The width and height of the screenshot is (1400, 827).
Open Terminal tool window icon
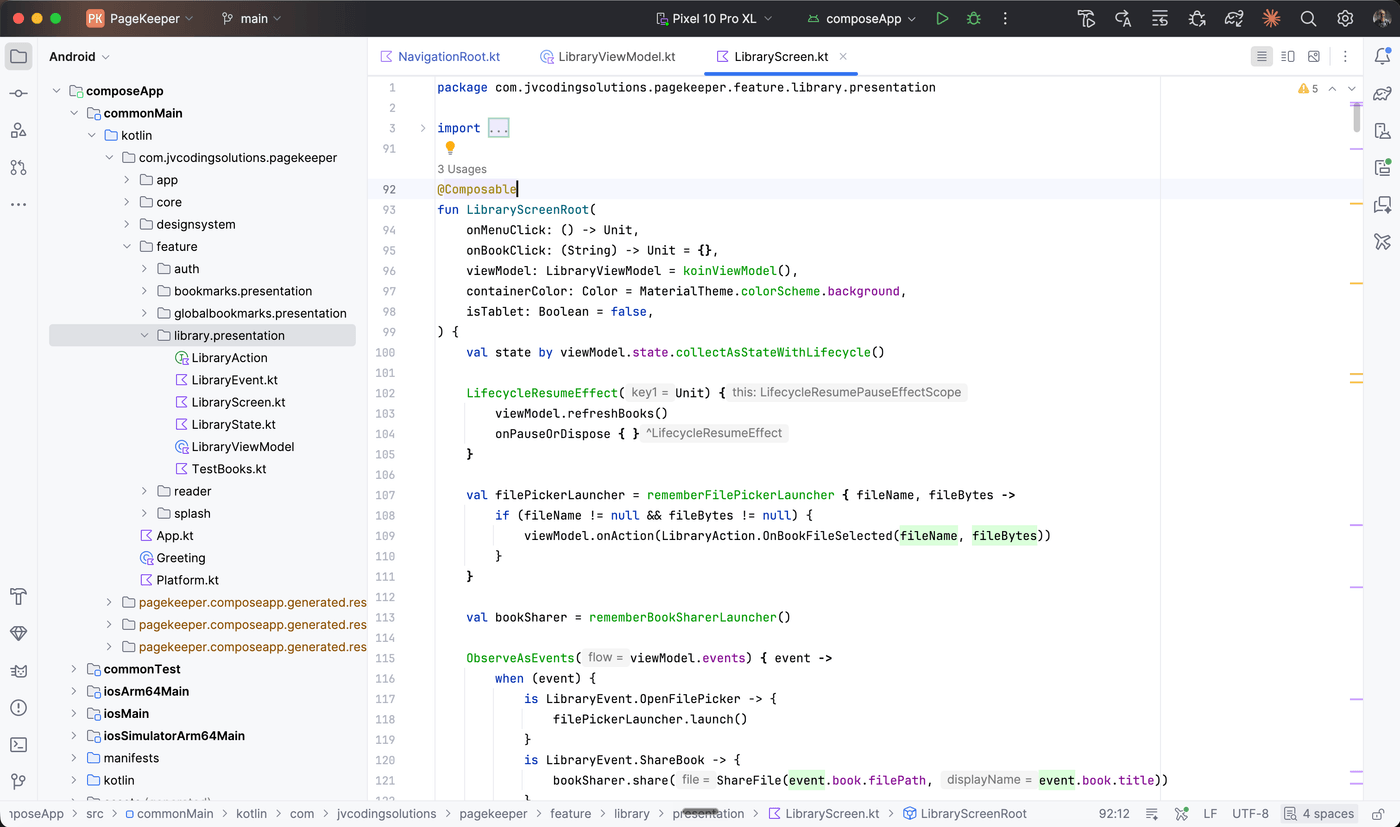tap(18, 745)
